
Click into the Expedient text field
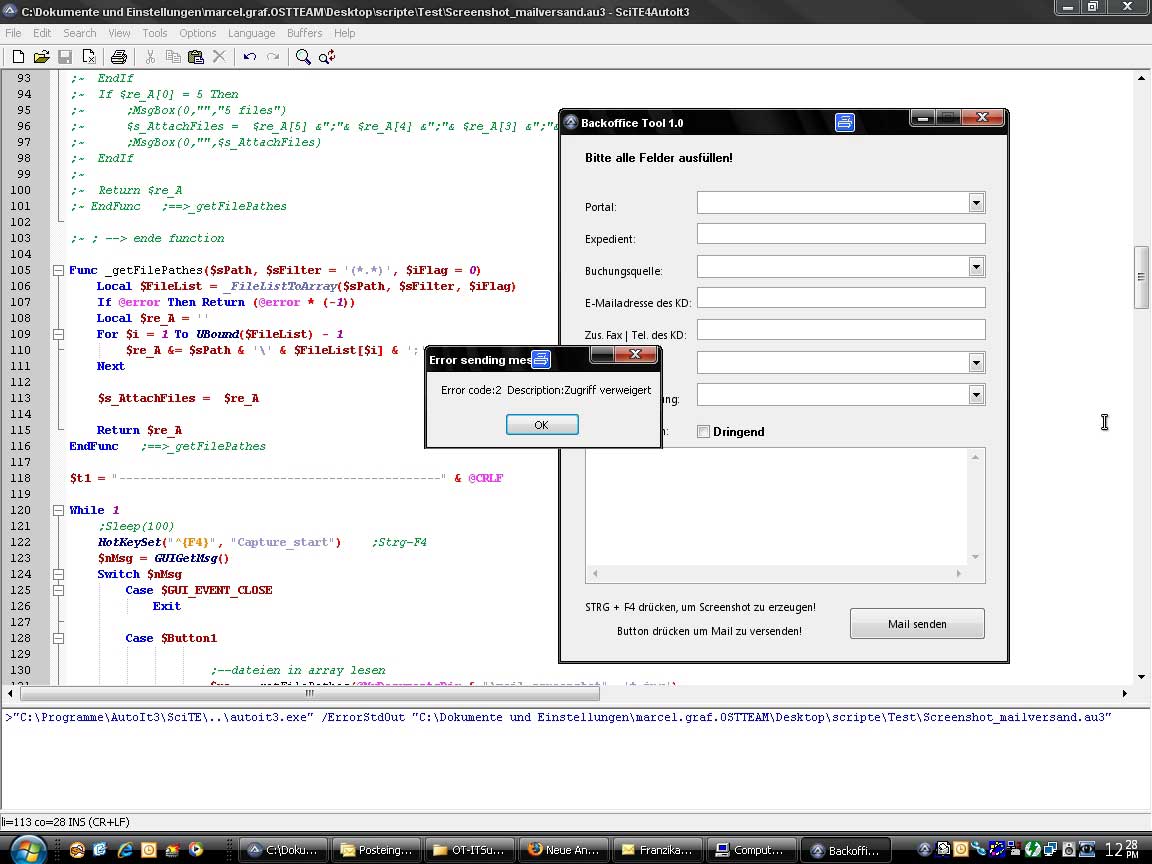[840, 234]
